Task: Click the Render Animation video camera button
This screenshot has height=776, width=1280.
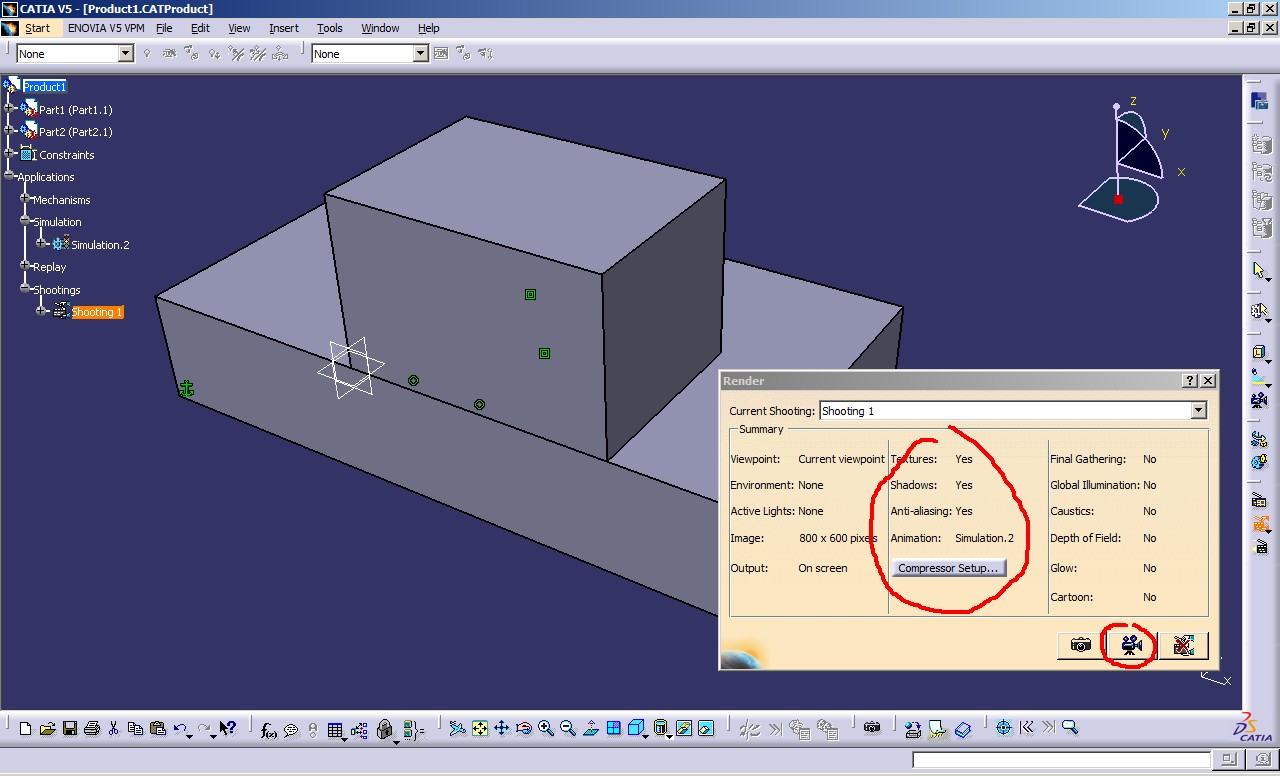Action: 1131,645
